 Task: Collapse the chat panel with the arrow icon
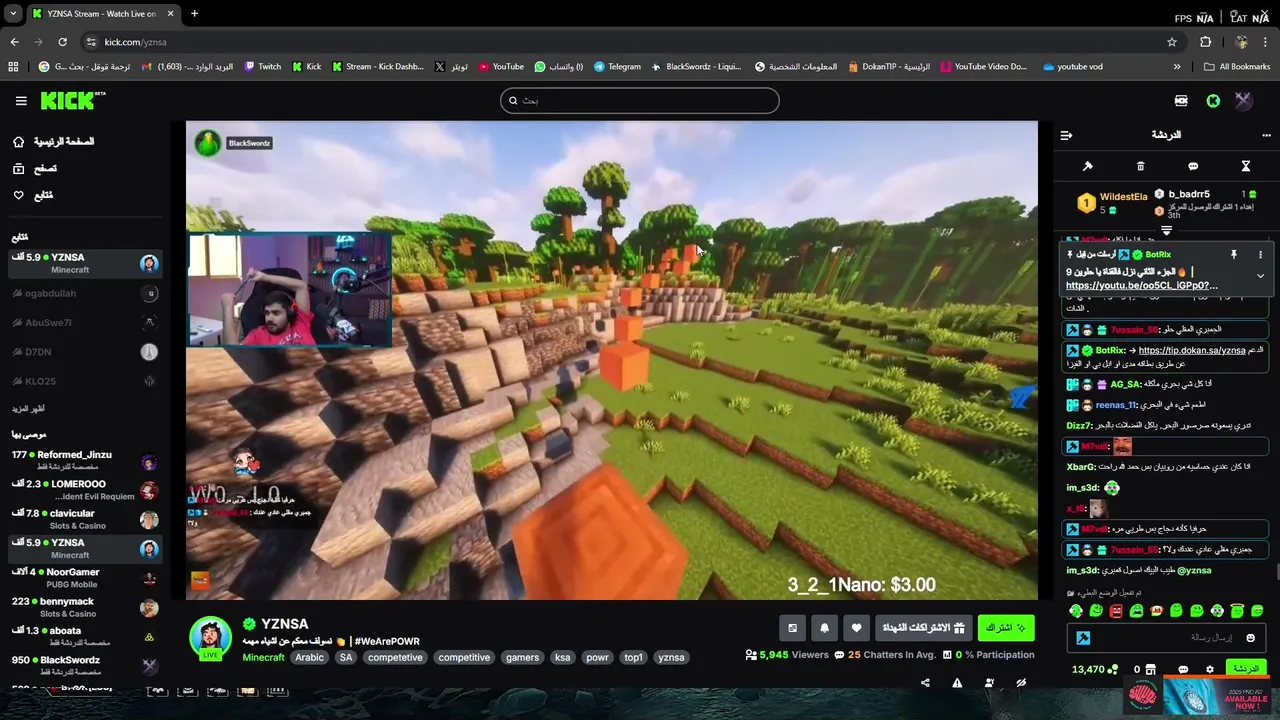[x=1066, y=135]
